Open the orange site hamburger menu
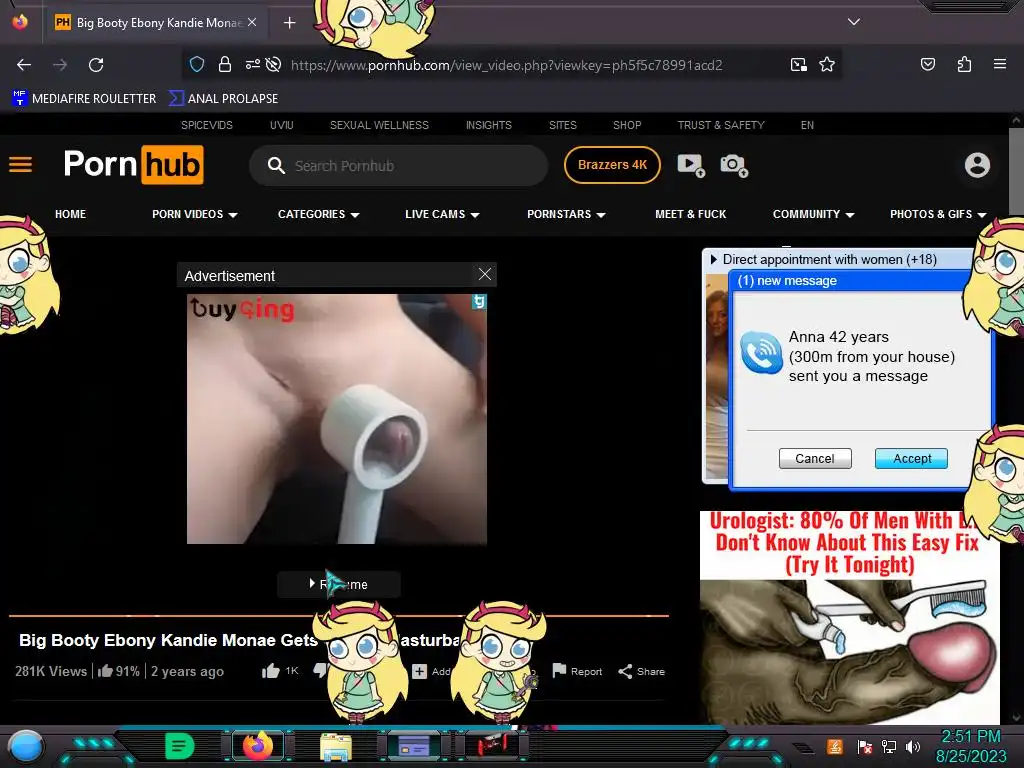 pyautogui.click(x=20, y=165)
